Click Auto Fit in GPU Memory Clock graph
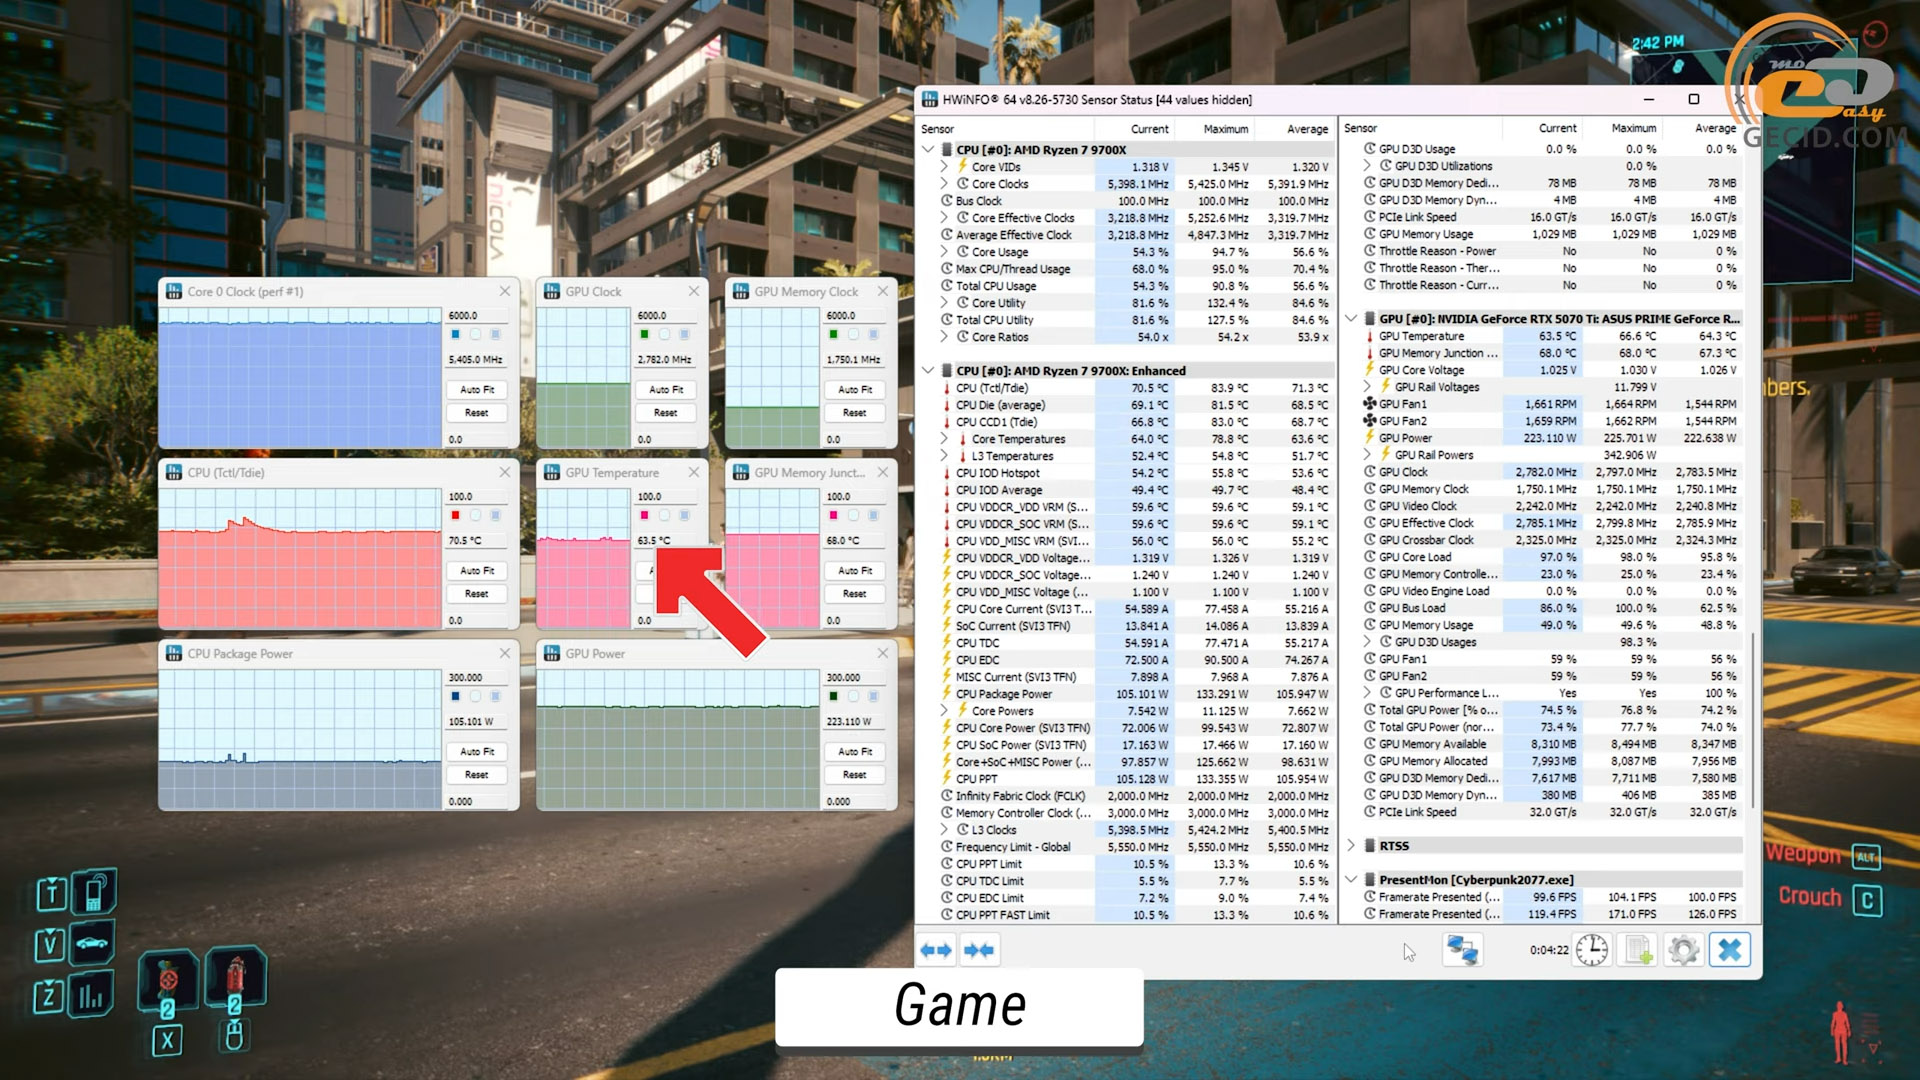1920x1080 pixels. coord(855,389)
